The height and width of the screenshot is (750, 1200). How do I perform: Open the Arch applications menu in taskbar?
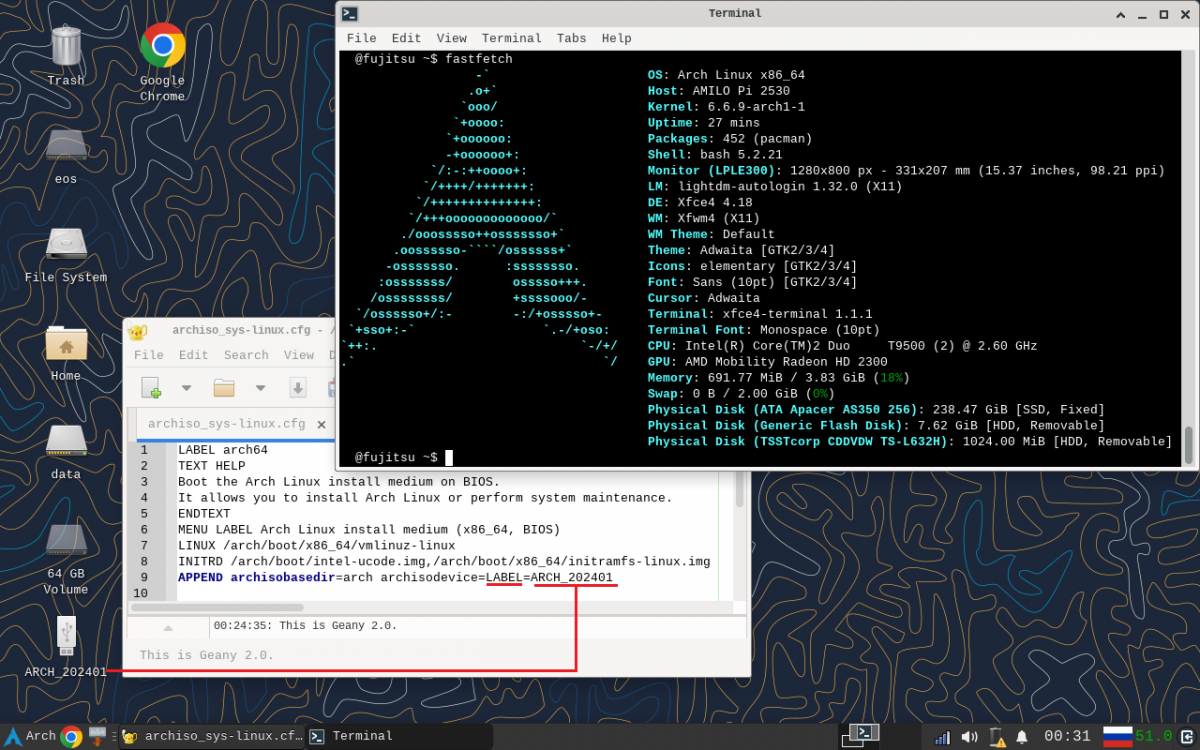pyautogui.click(x=30, y=736)
